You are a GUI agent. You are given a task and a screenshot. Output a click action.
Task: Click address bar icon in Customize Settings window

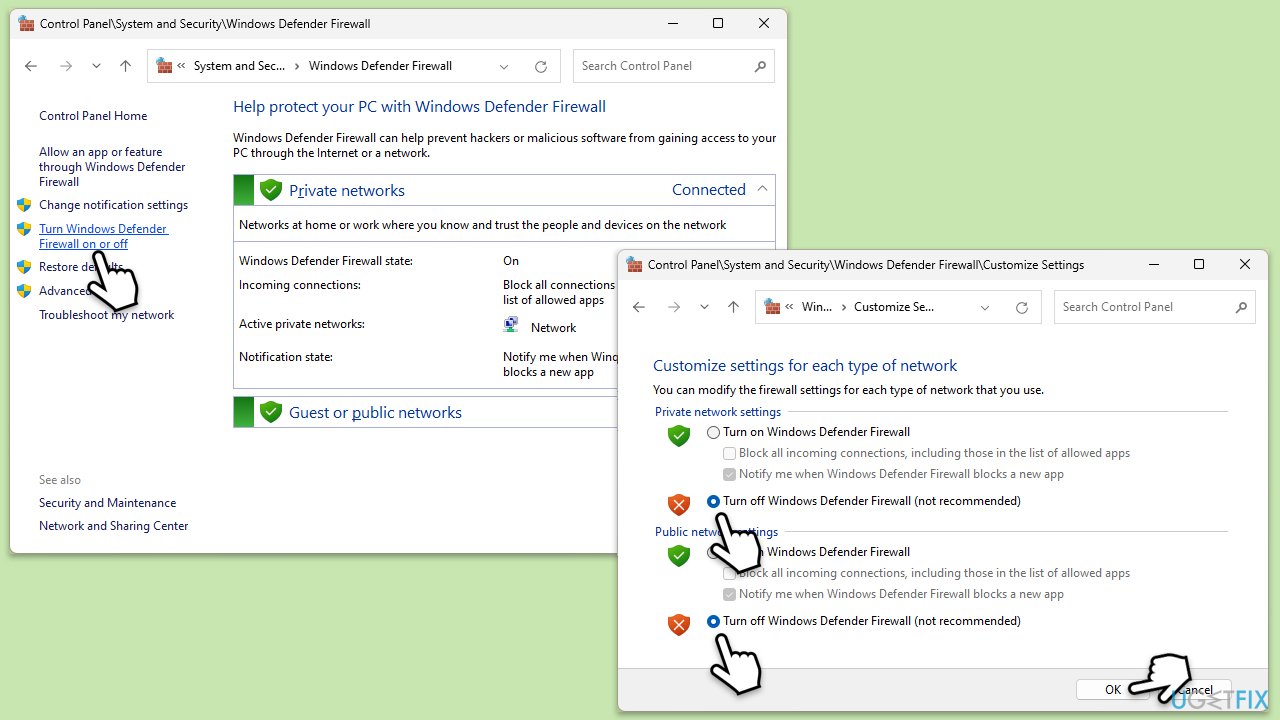point(772,307)
